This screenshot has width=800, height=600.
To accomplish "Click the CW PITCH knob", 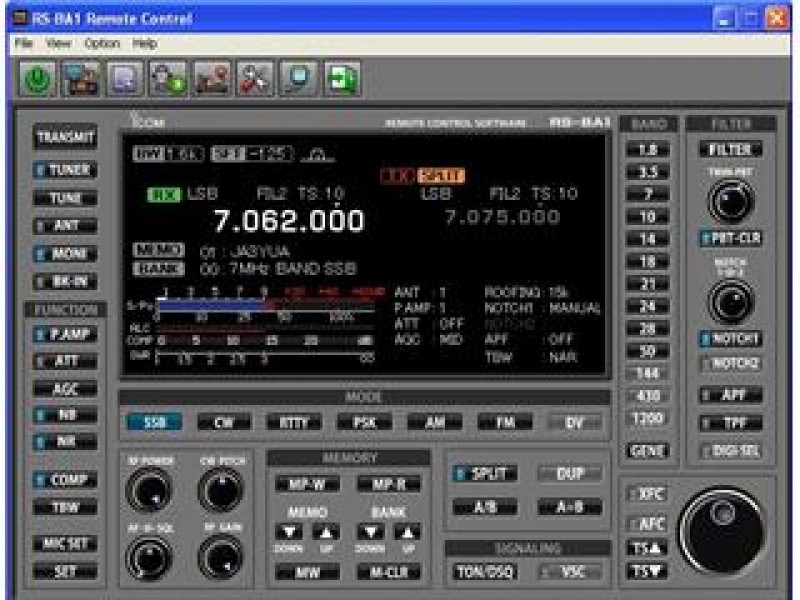I will [221, 490].
